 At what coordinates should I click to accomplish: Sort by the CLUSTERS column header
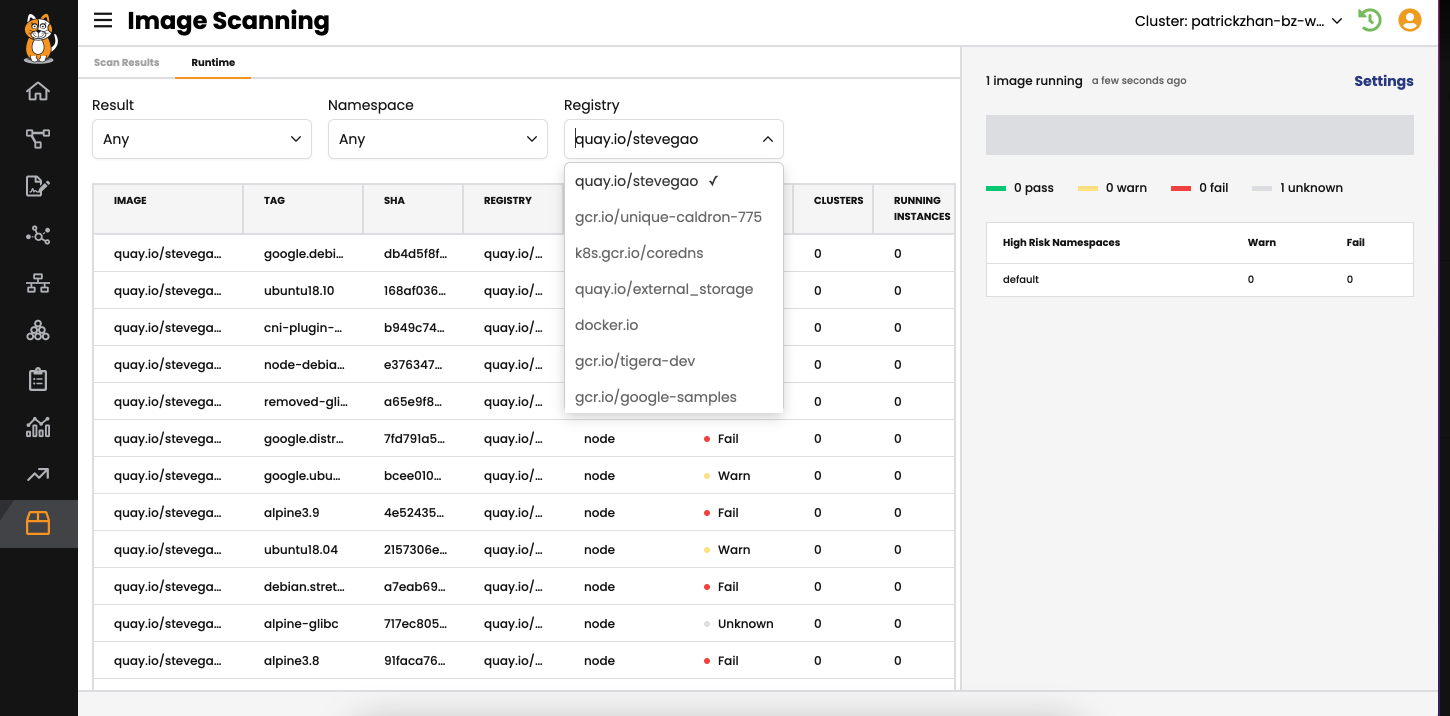click(833, 208)
